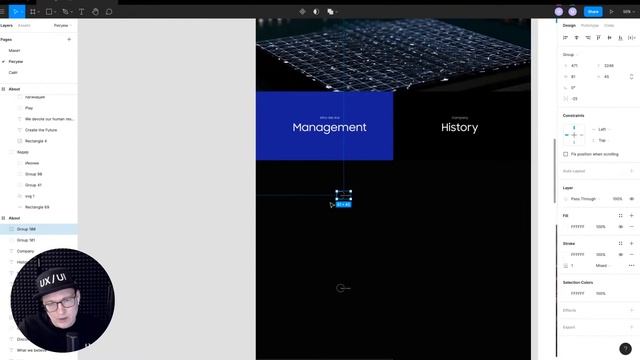This screenshot has height=360, width=640.
Task: Open Fill styles icon
Action: (x=620, y=216)
